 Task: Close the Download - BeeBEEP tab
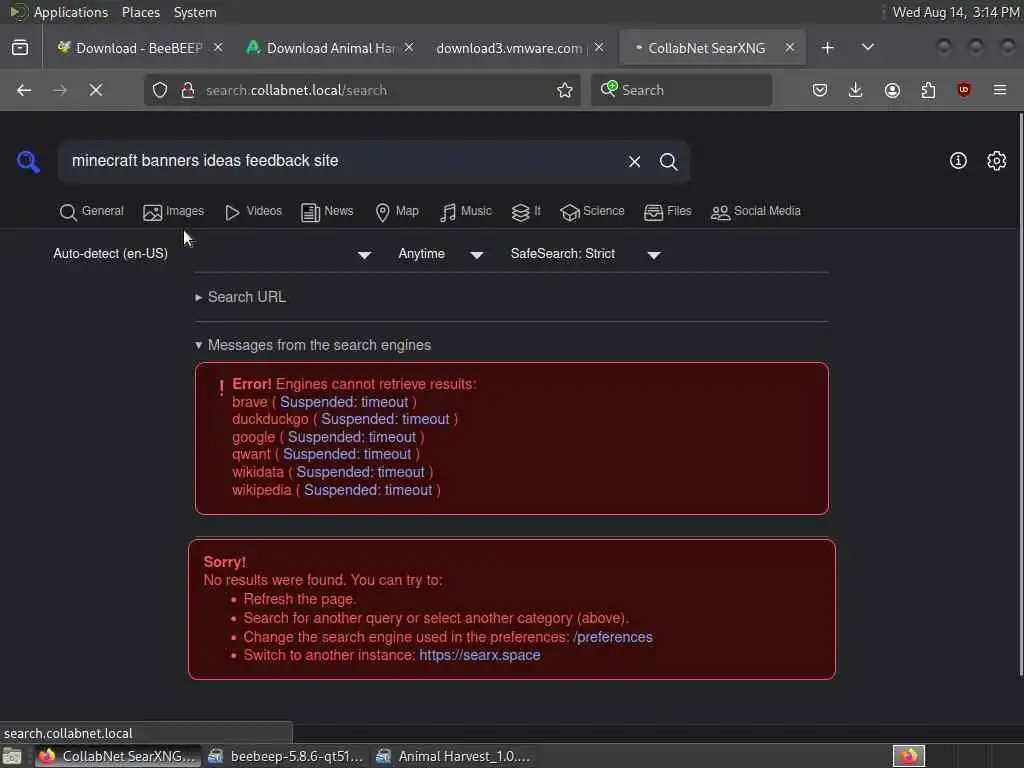point(218,48)
